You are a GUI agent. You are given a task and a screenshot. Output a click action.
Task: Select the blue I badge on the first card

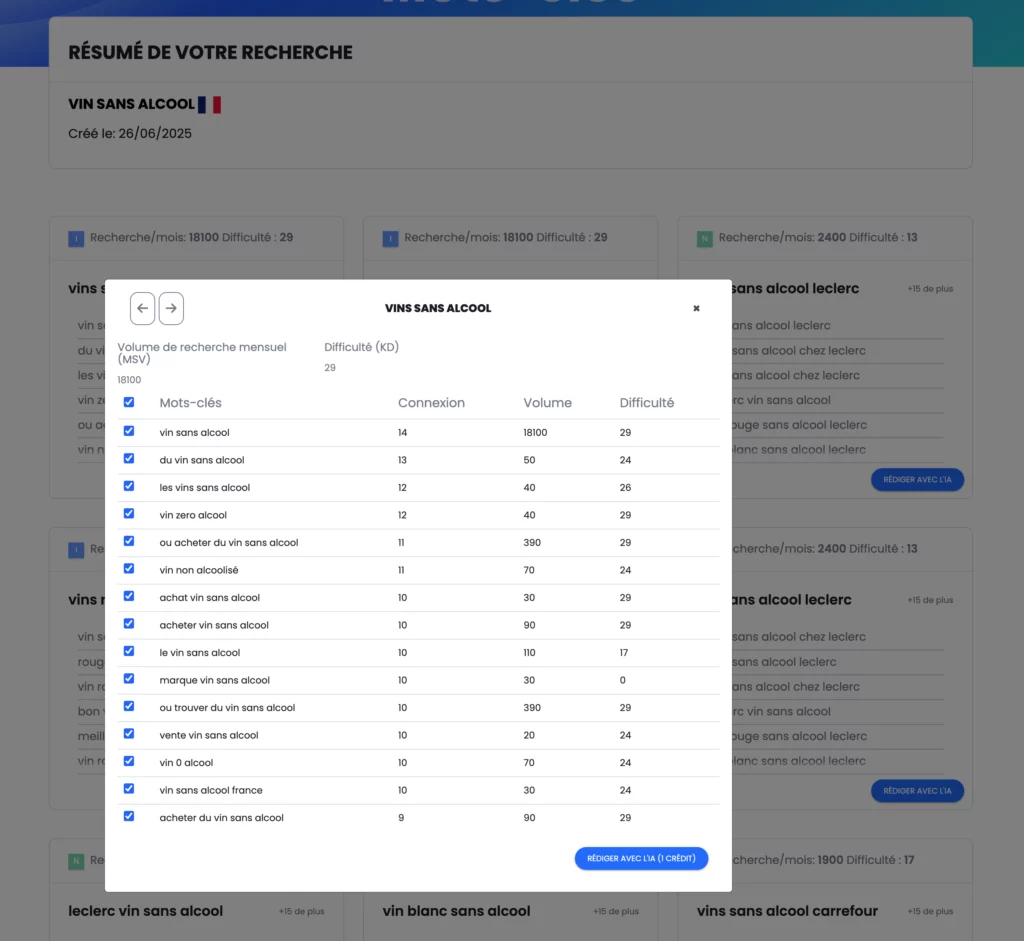point(76,239)
